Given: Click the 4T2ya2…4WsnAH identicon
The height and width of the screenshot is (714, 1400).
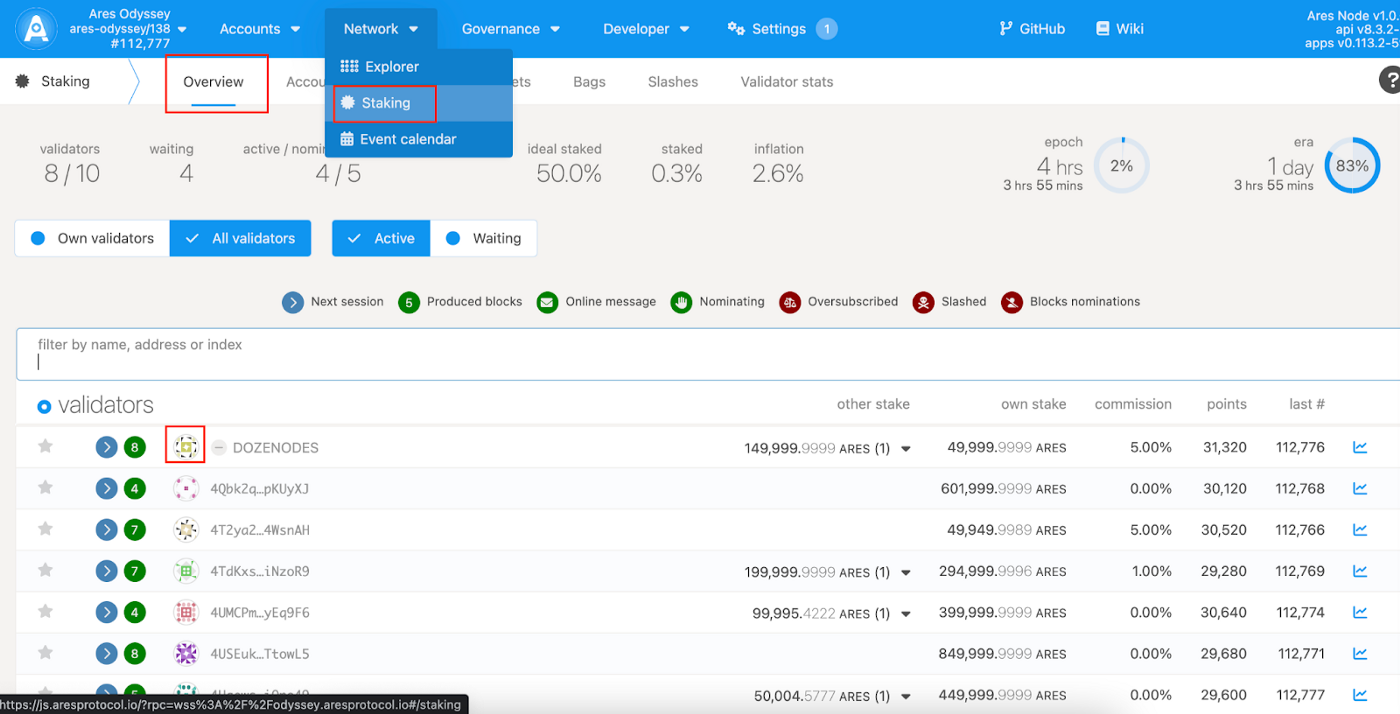Looking at the screenshot, I should pyautogui.click(x=185, y=530).
